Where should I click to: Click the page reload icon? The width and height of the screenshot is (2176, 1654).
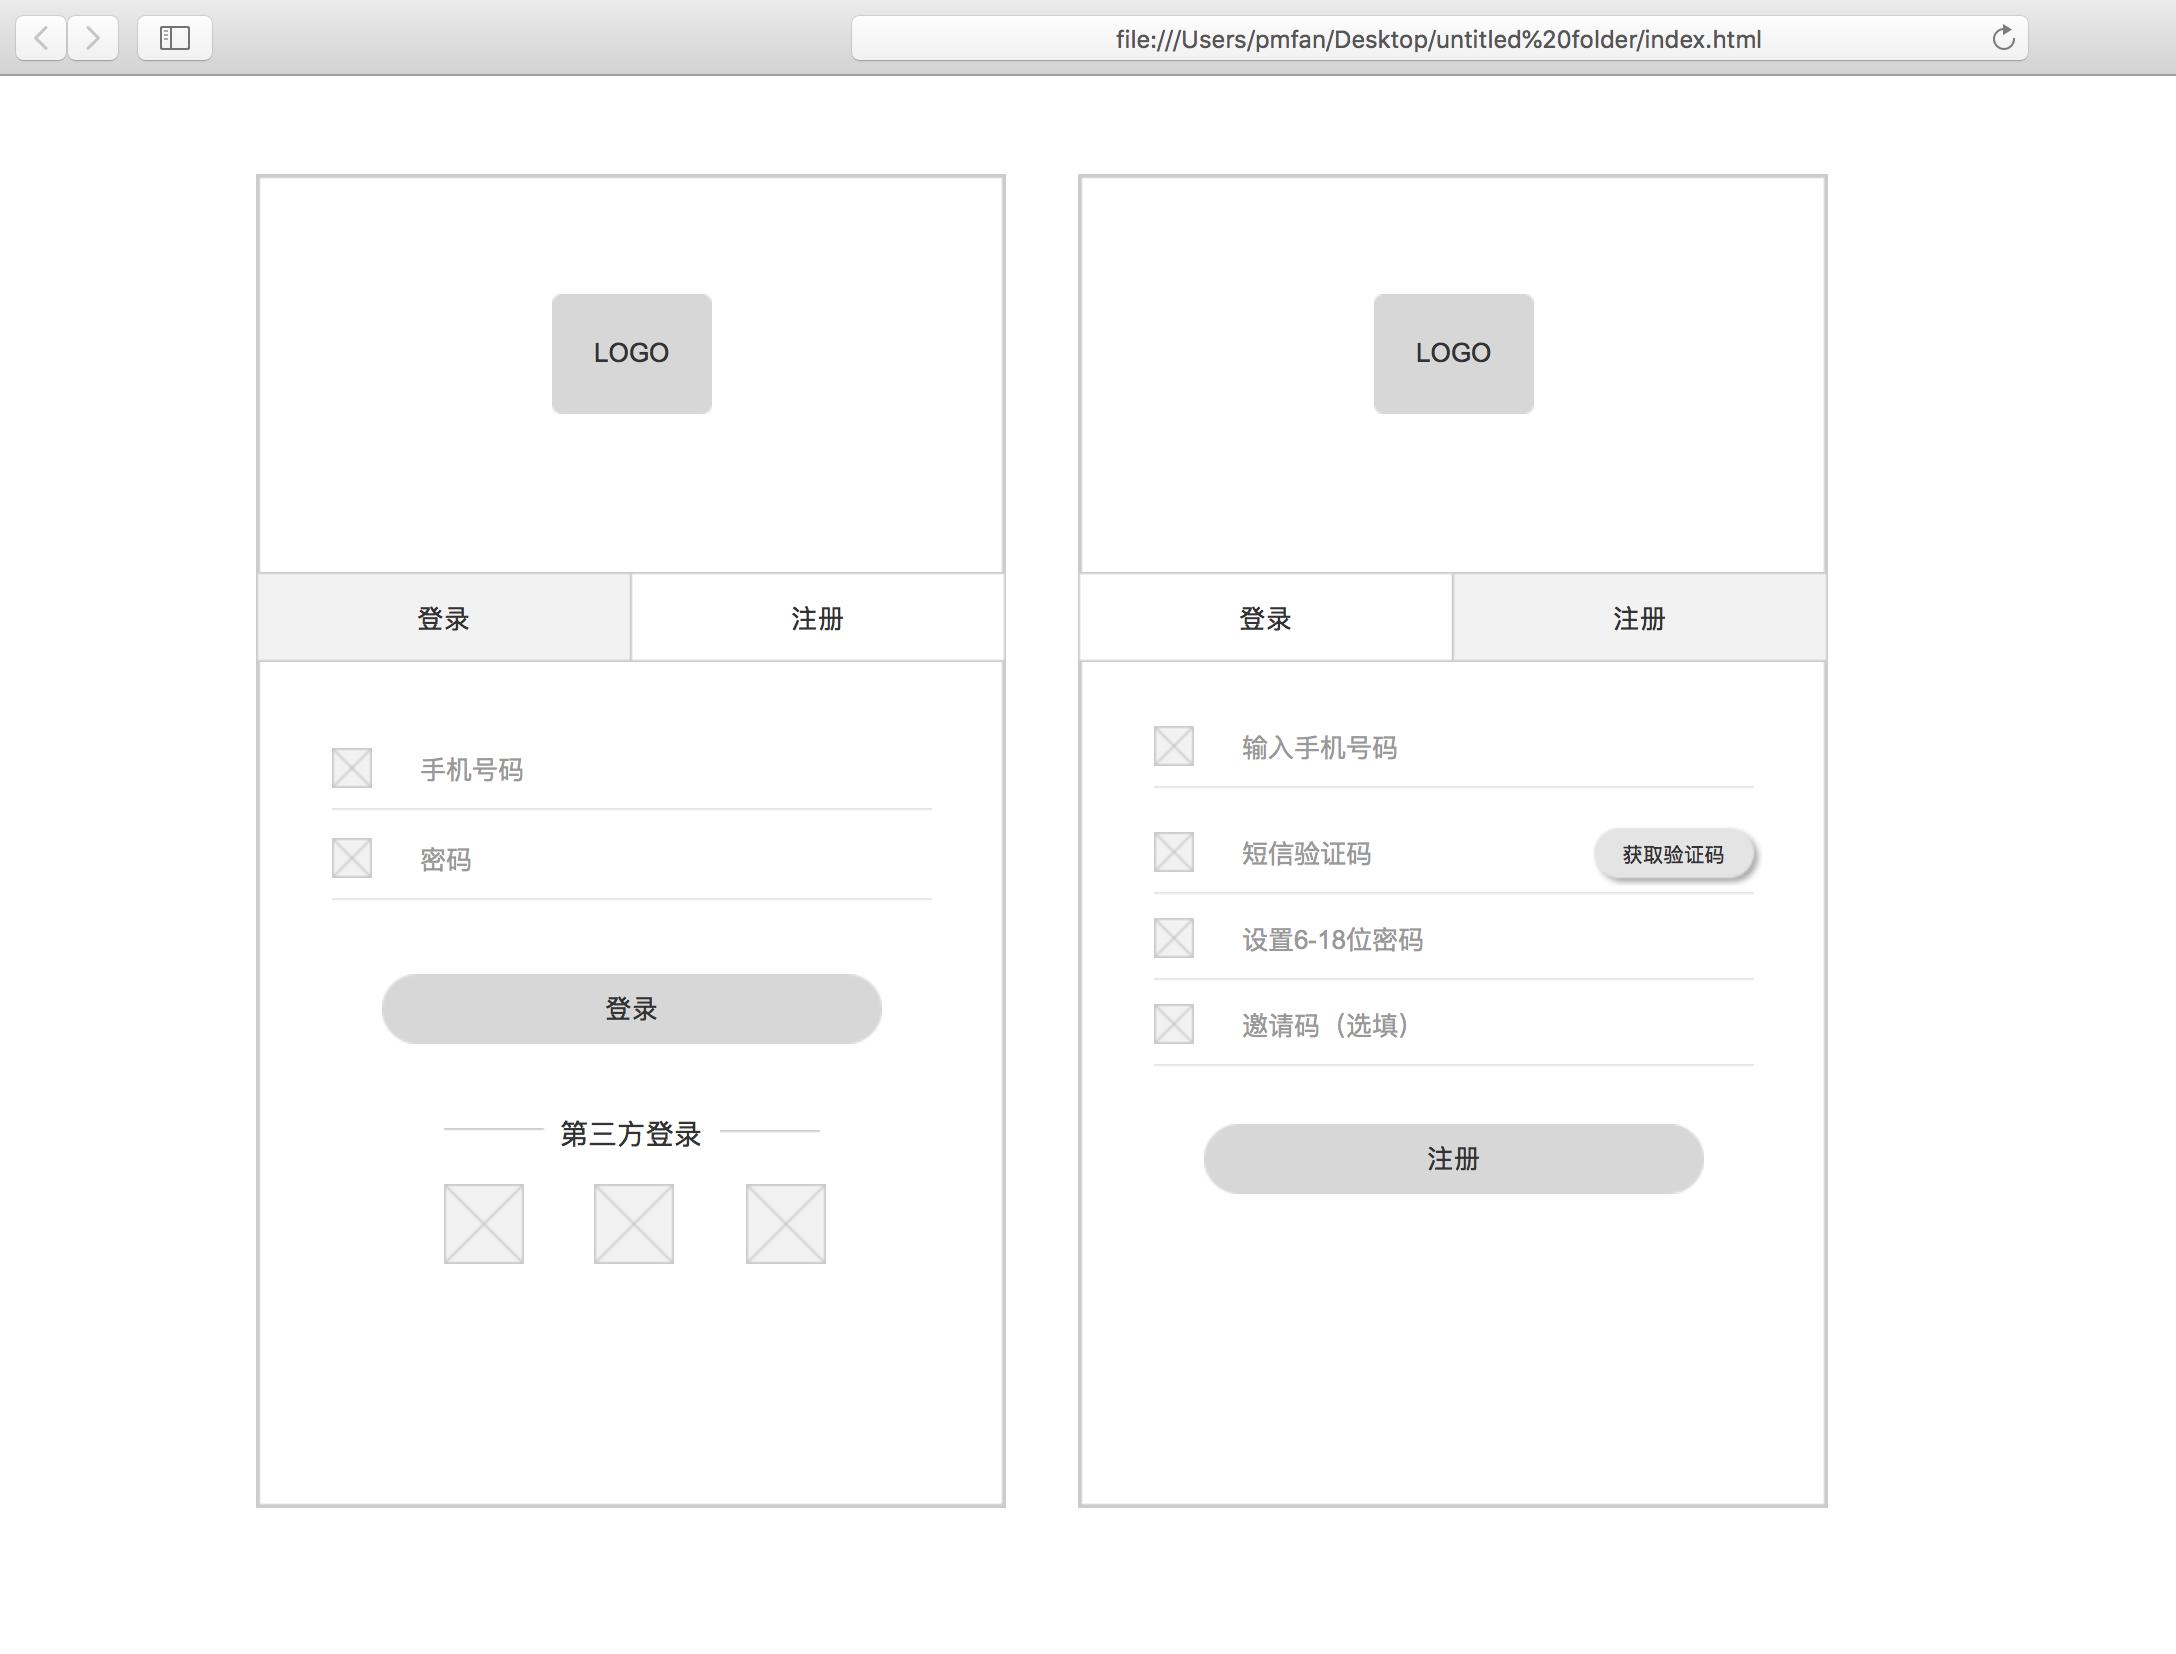[2002, 39]
